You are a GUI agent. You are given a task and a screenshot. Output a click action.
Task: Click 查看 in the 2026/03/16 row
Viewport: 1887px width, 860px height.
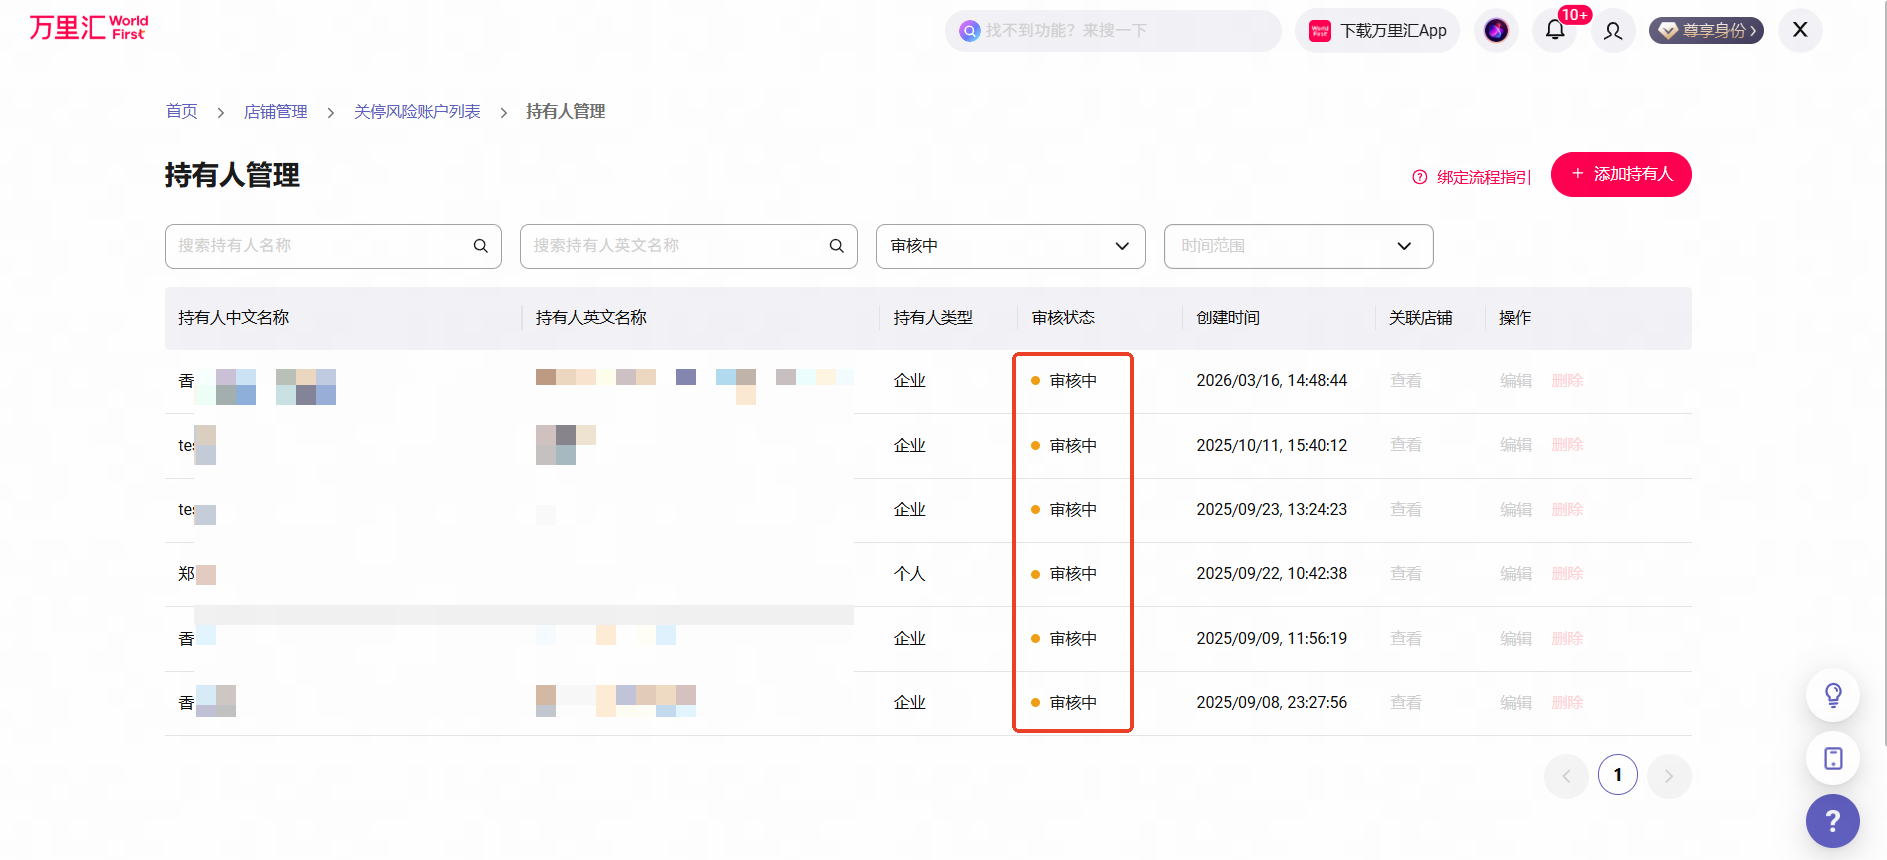[1406, 381]
